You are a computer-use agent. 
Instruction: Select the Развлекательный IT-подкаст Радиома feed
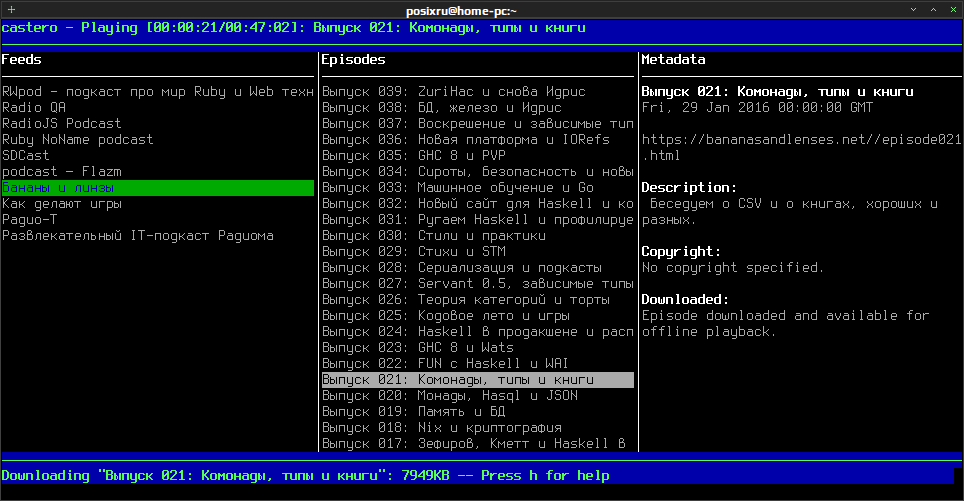point(138,235)
